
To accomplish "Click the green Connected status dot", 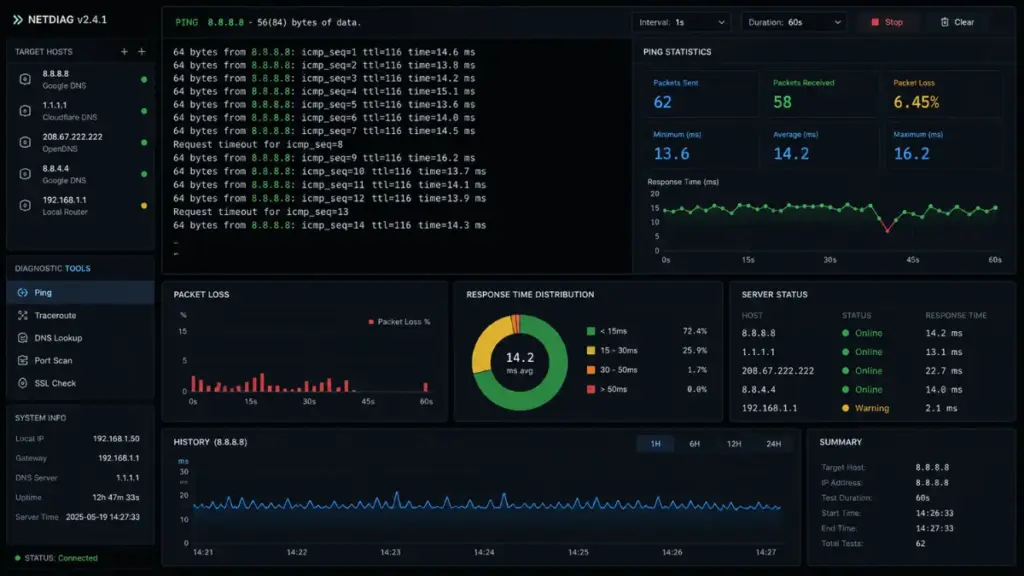I will pos(18,558).
